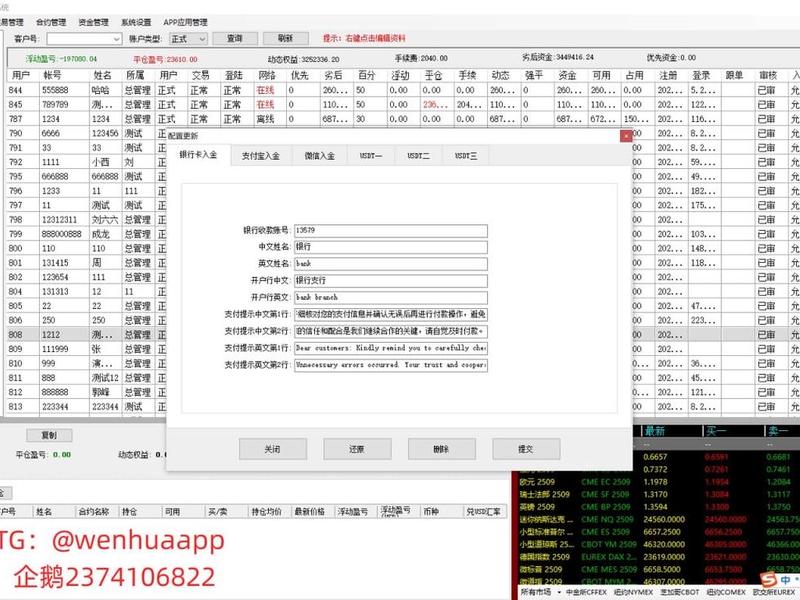Open the 账户类型 dropdown showing 正式
The height and width of the screenshot is (600, 800).
[188, 39]
